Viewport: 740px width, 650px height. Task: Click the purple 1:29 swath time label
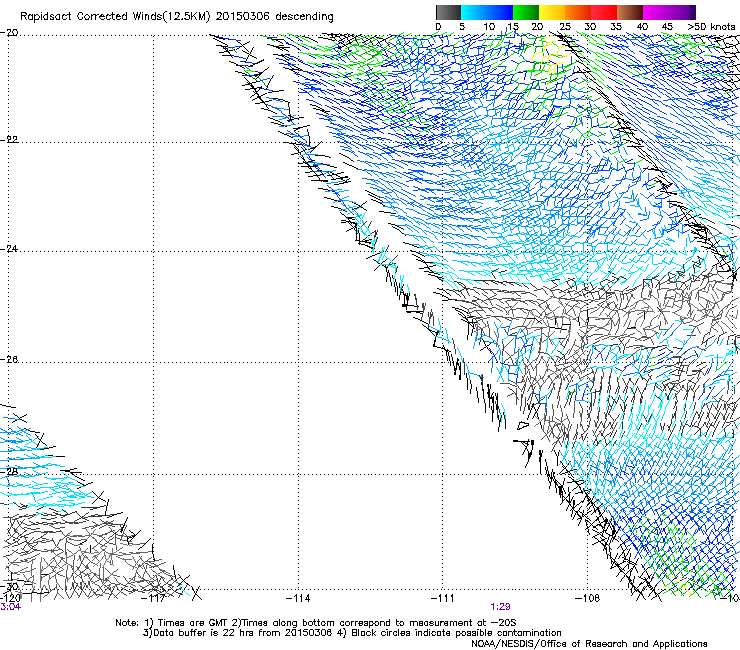pos(500,607)
